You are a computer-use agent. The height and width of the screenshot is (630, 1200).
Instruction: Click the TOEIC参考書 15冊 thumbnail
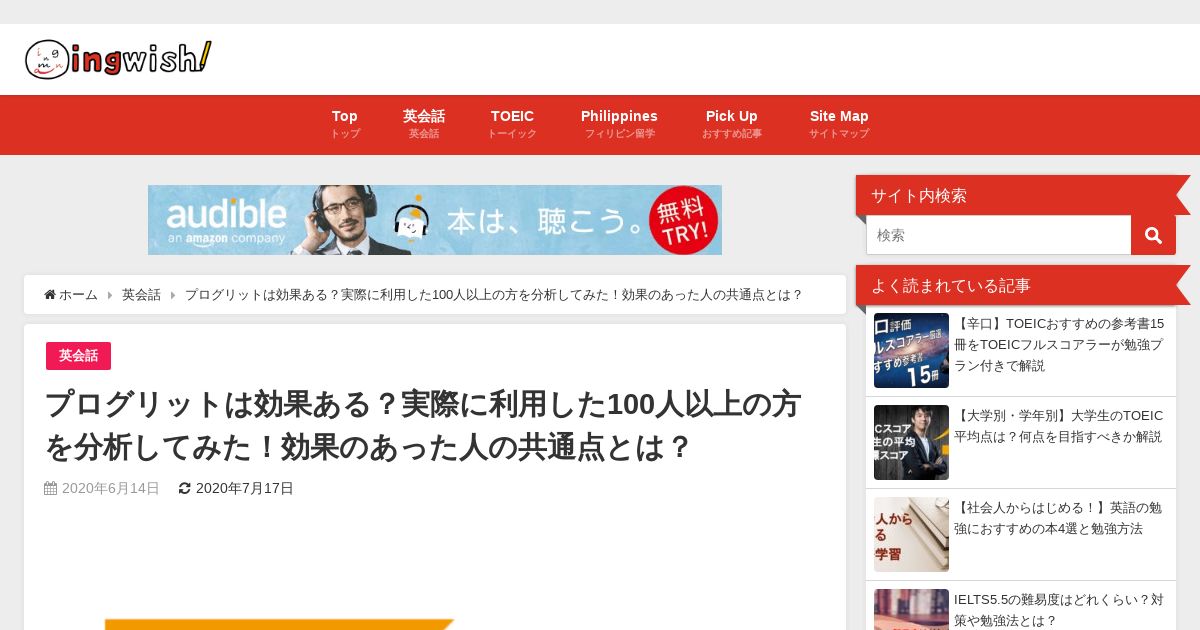click(x=911, y=350)
